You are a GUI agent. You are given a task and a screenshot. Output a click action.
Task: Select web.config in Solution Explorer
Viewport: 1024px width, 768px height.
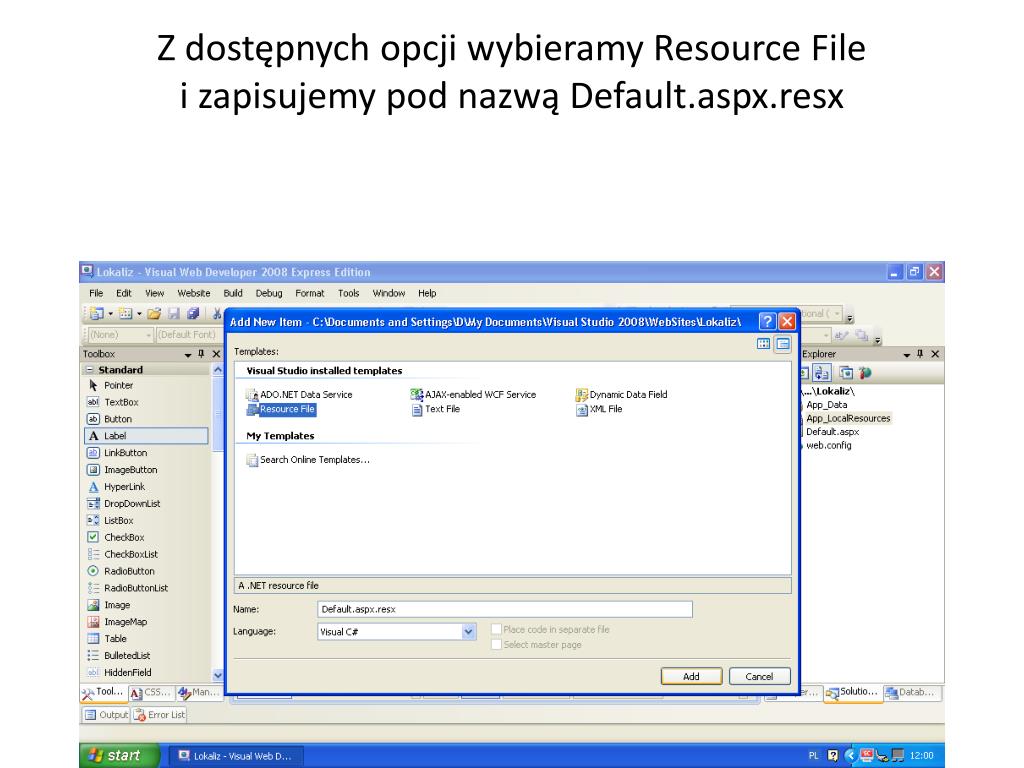tap(828, 446)
